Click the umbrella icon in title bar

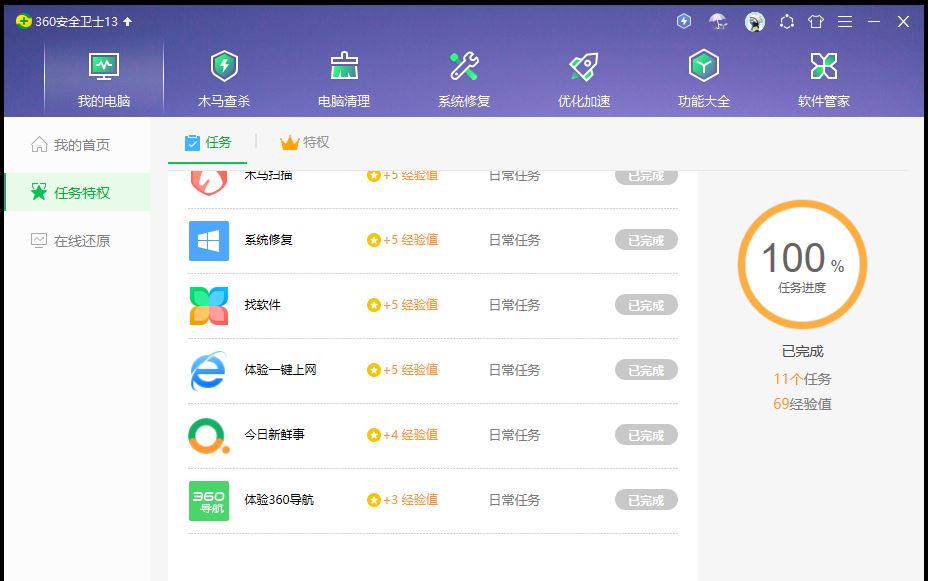pos(718,21)
